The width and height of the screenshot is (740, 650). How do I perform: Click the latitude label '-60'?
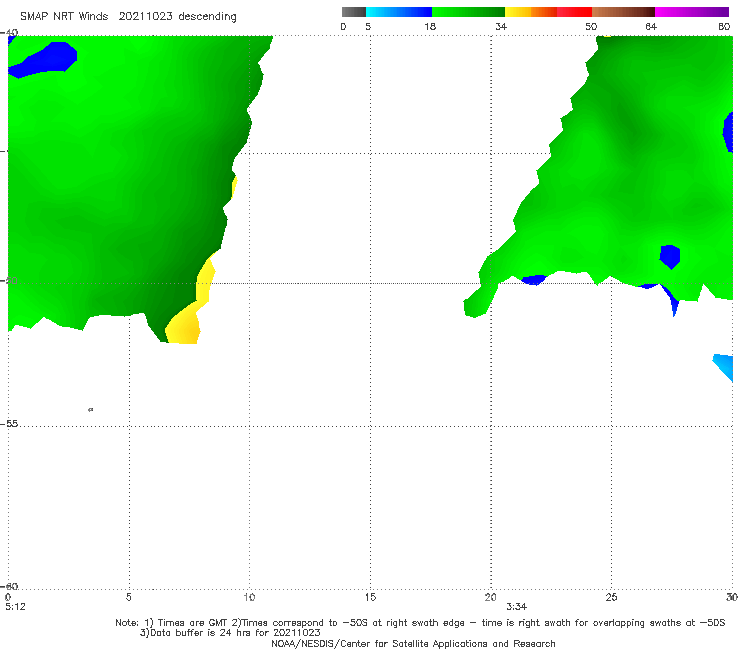[10, 586]
